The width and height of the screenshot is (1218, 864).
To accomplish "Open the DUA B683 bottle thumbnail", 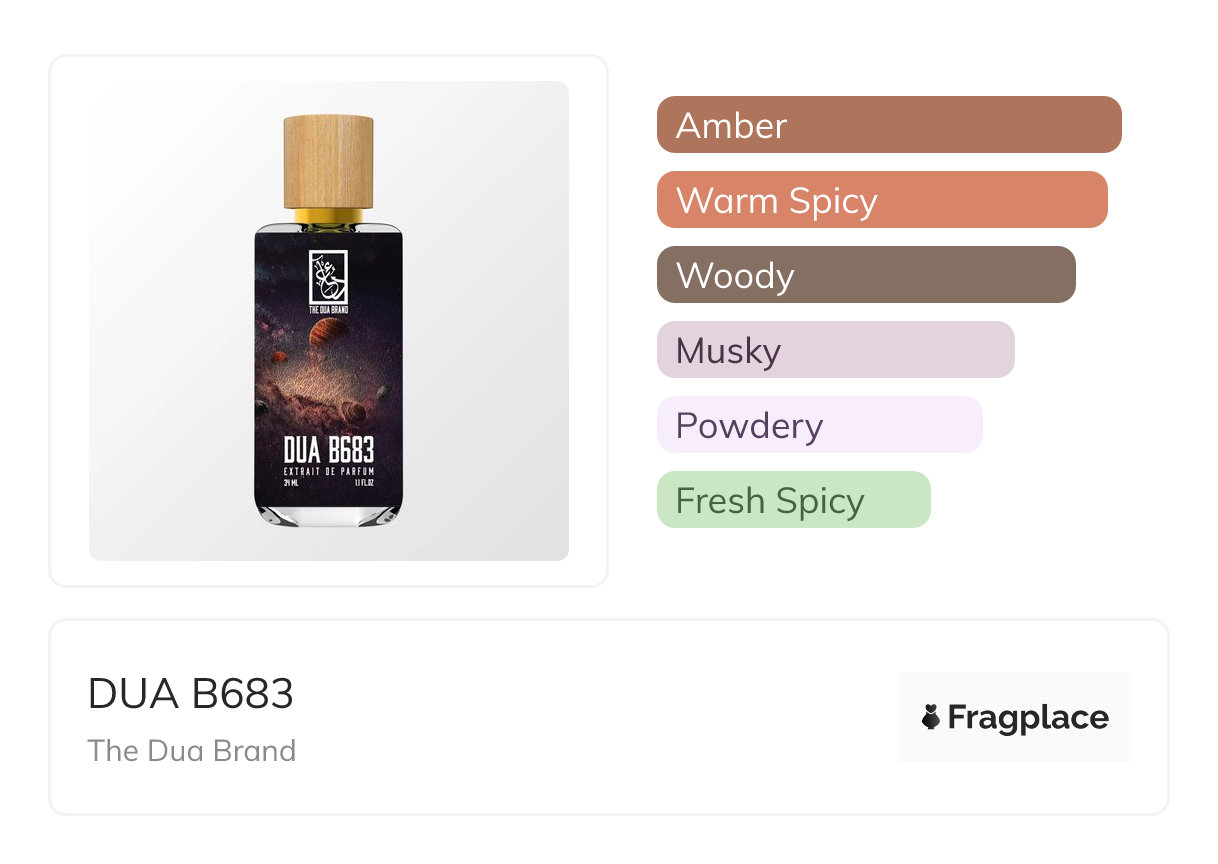I will pyautogui.click(x=329, y=321).
